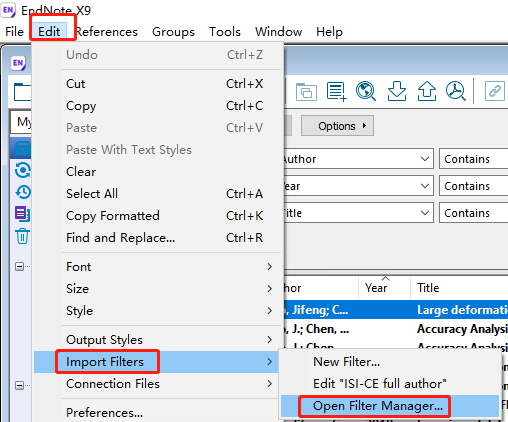Expand the Connection Files submenu
Viewport: 508px width, 422px height.
point(157,384)
